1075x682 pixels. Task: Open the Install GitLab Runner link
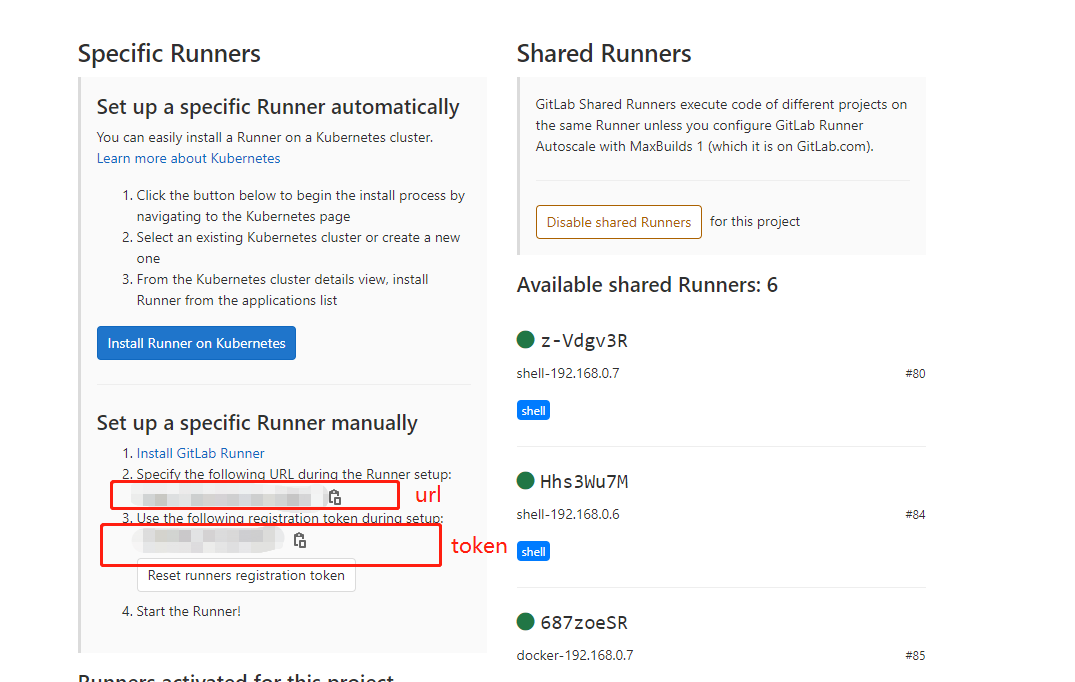pyautogui.click(x=200, y=453)
